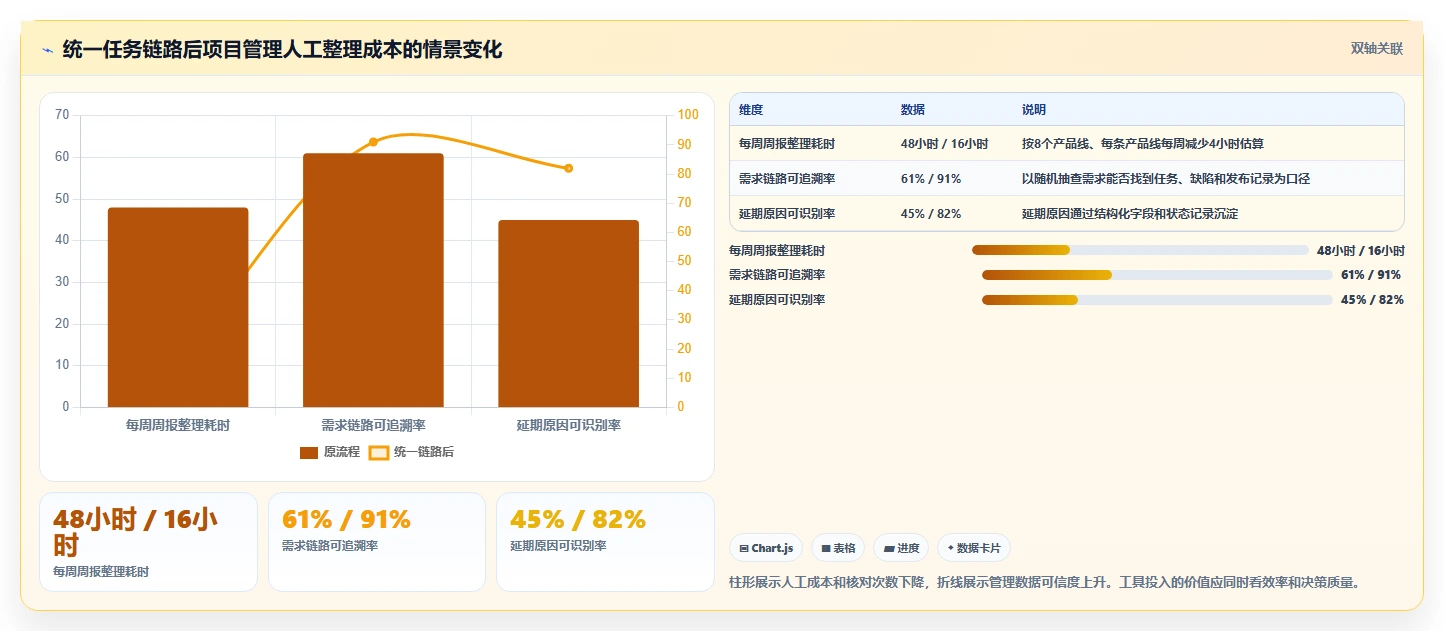Click the line point above 需求链路可追溯率 bar
This screenshot has height=631, width=1444.
[x=373, y=142]
